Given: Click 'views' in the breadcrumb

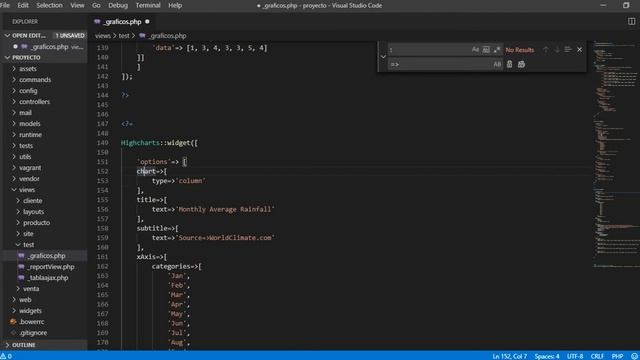Looking at the screenshot, I should pos(102,36).
